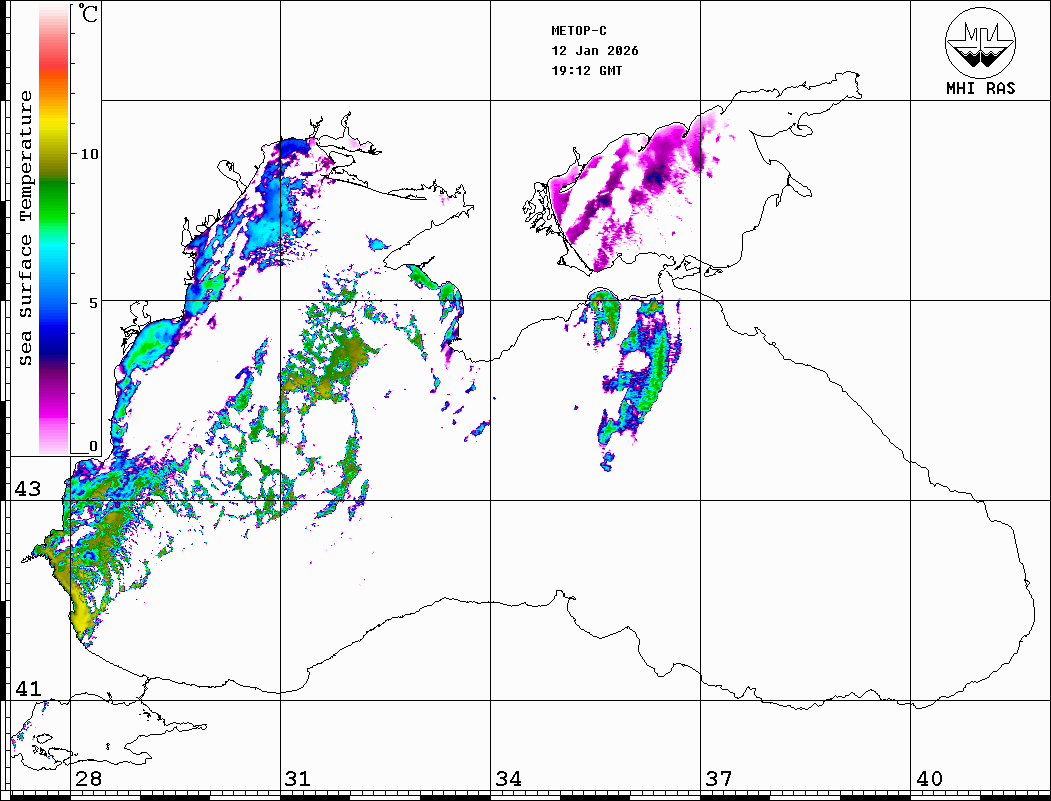Click the 0 mark on temperature scale
This screenshot has width=1051, height=801.
click(93, 446)
